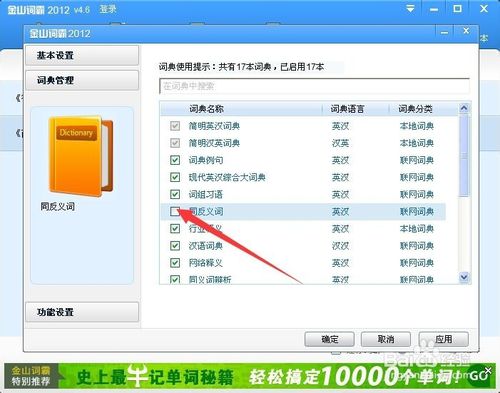Uncheck 现代英汉综合大词典 checkbox
Viewport: 500px width, 393px height.
click(175, 177)
